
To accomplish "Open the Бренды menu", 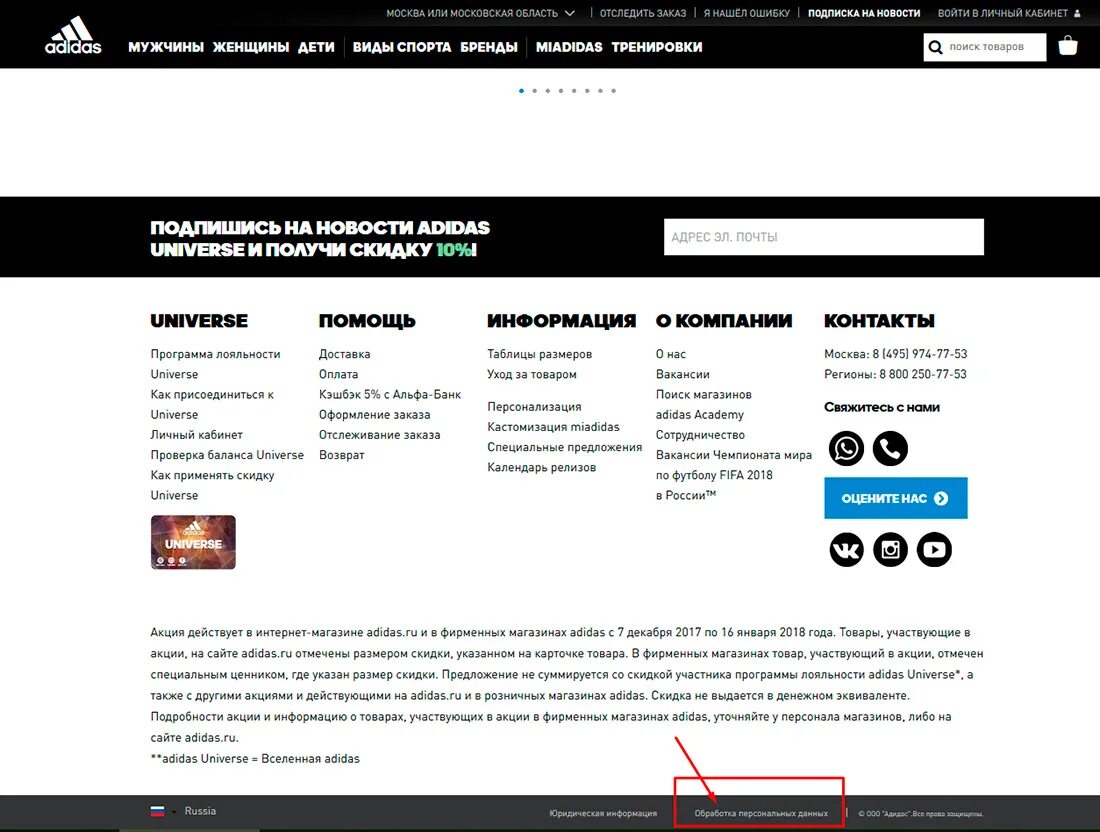I will pyautogui.click(x=488, y=47).
